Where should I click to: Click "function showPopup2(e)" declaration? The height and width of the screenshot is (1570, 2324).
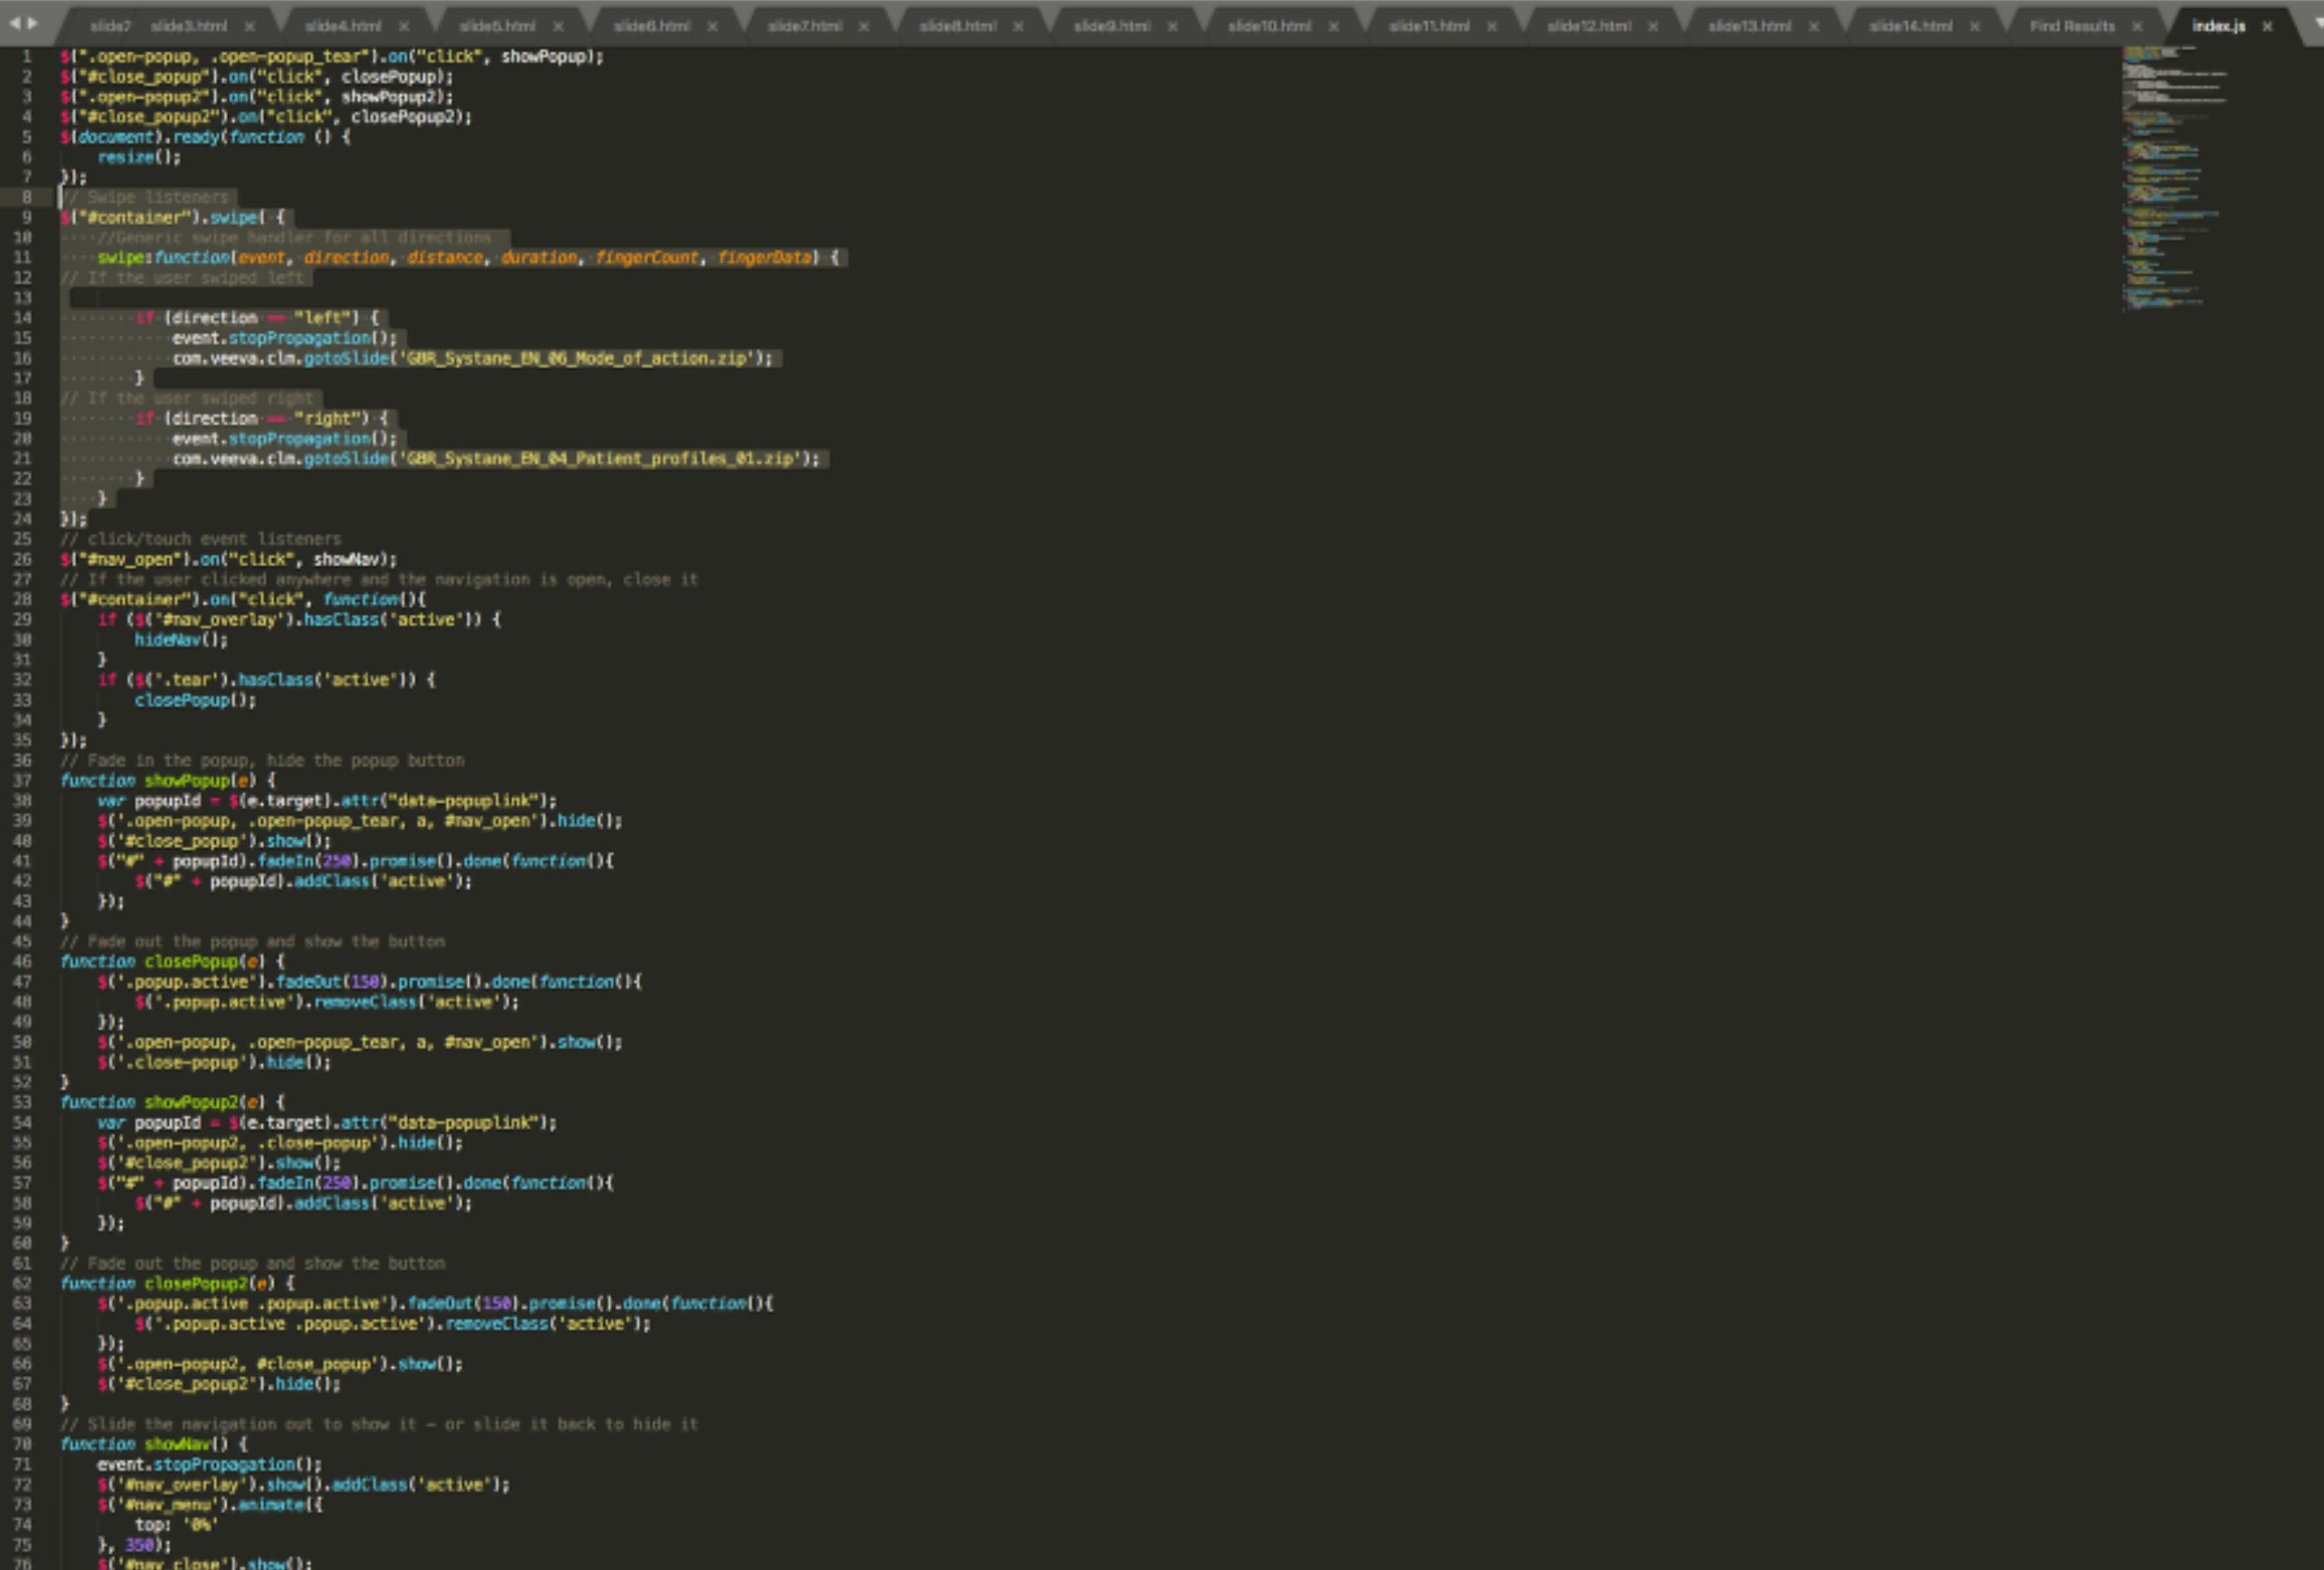tap(172, 1102)
